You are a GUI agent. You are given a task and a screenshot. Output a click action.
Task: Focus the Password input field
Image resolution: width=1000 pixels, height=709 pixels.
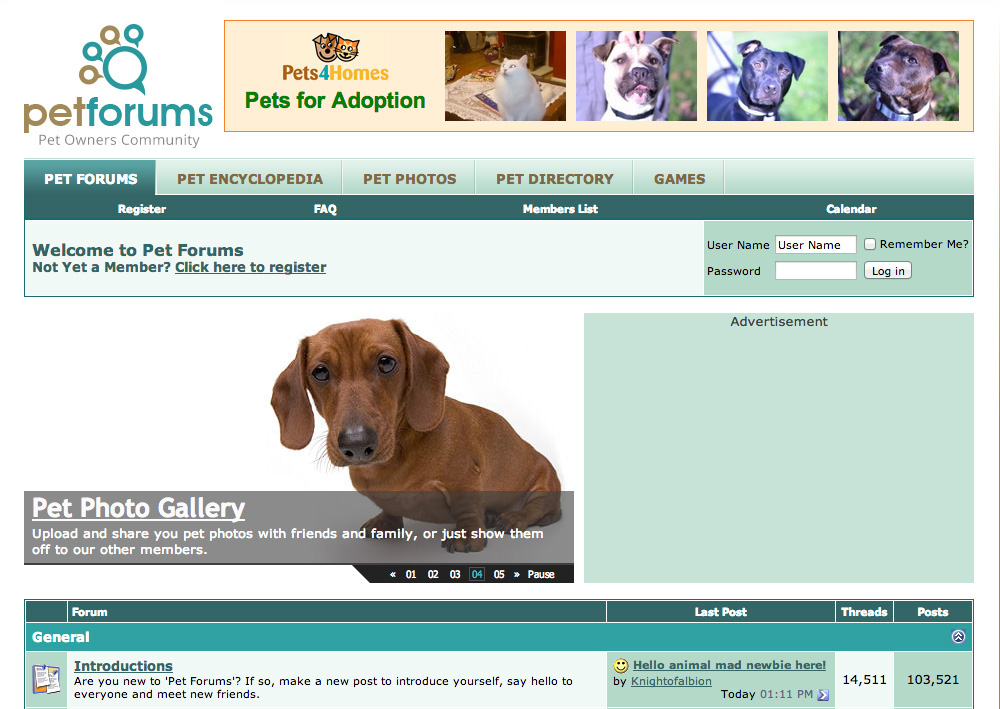point(815,271)
